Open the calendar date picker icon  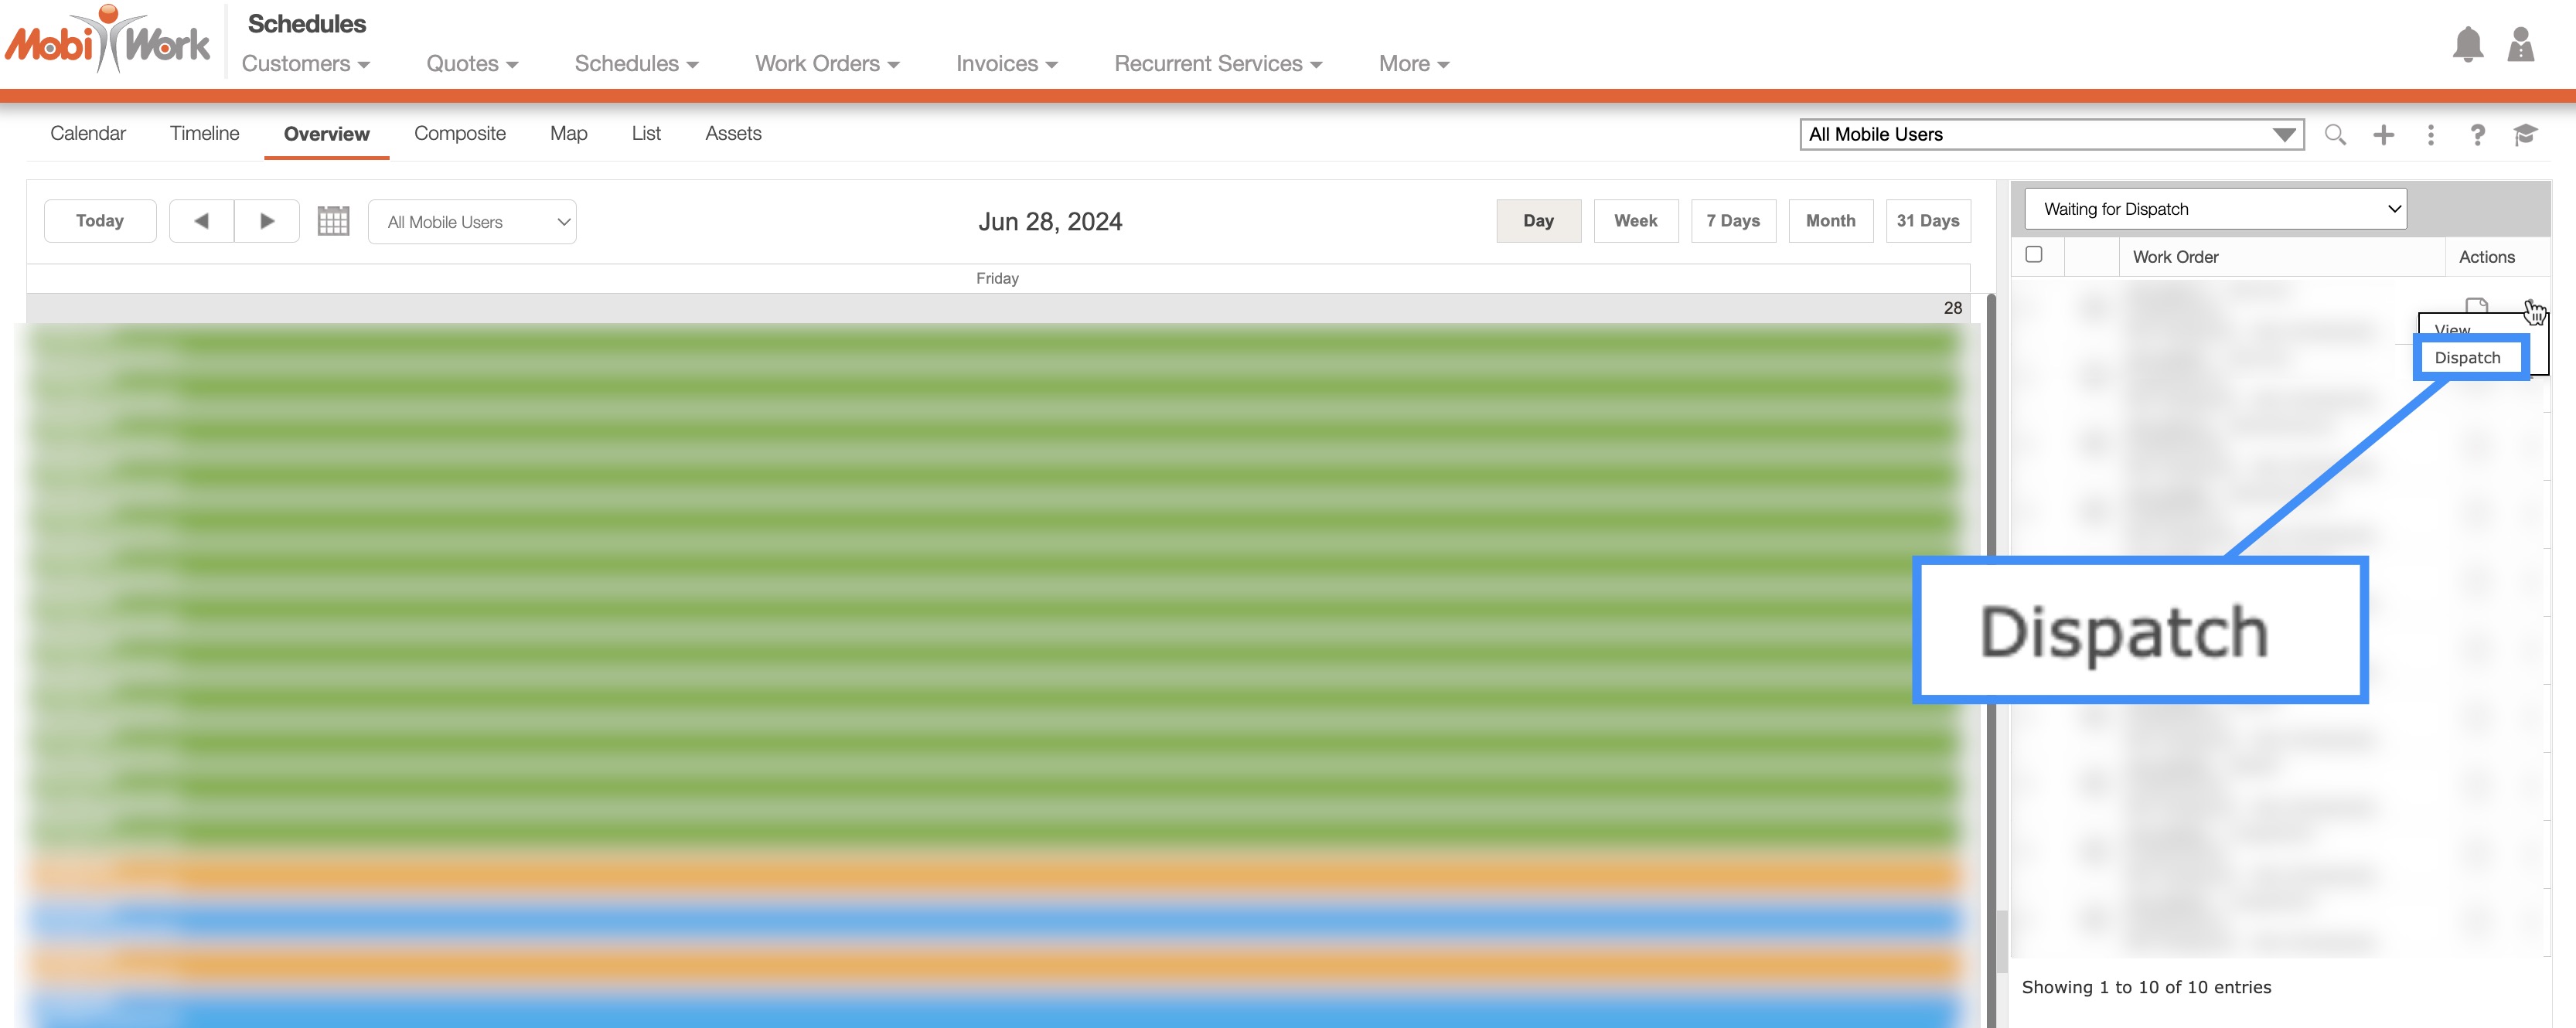click(x=333, y=221)
